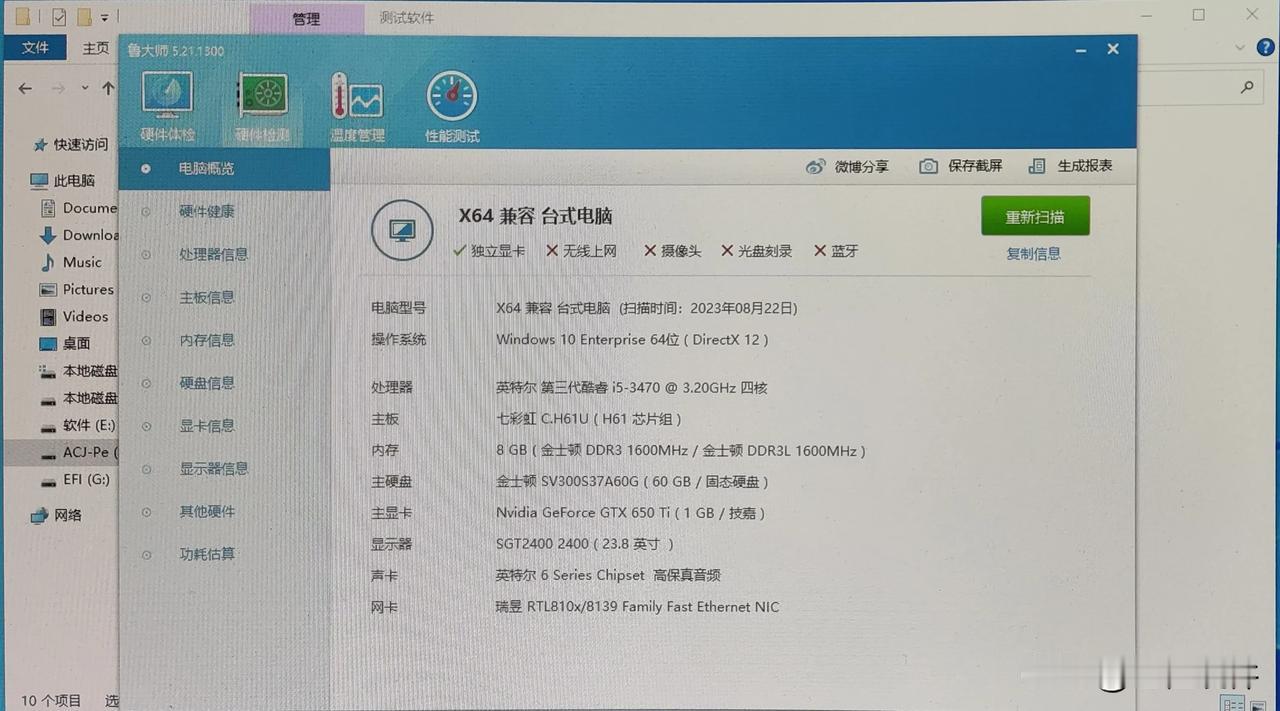Click the 保存截屏 camera icon
The width and height of the screenshot is (1280, 711).
[x=929, y=166]
